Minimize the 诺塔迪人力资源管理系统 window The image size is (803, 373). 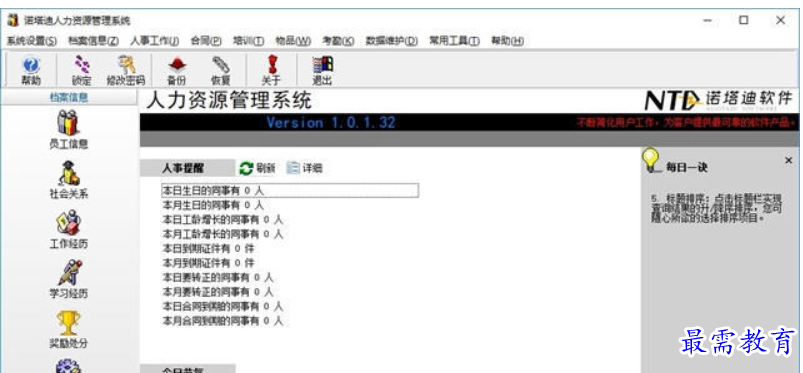coord(708,20)
